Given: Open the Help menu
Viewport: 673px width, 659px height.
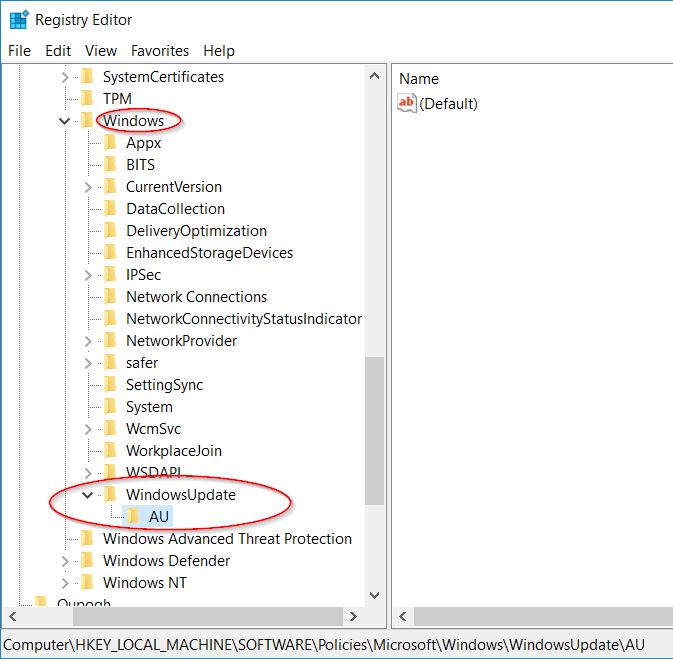Looking at the screenshot, I should click(219, 51).
